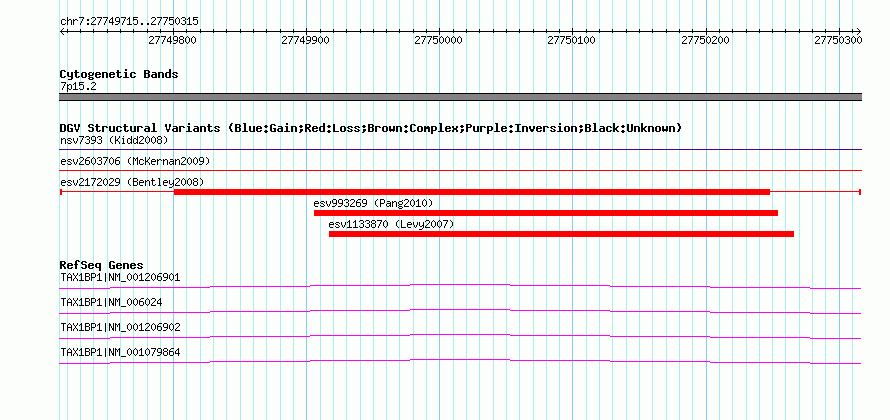Open variant esv1133870 (Levy2007) label

click(x=391, y=224)
